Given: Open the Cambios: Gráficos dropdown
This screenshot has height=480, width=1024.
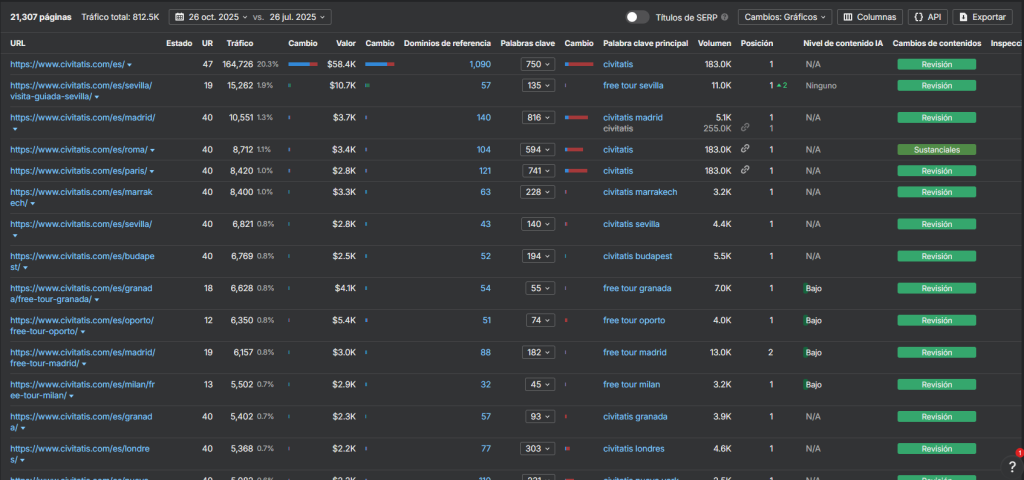Looking at the screenshot, I should click(784, 17).
